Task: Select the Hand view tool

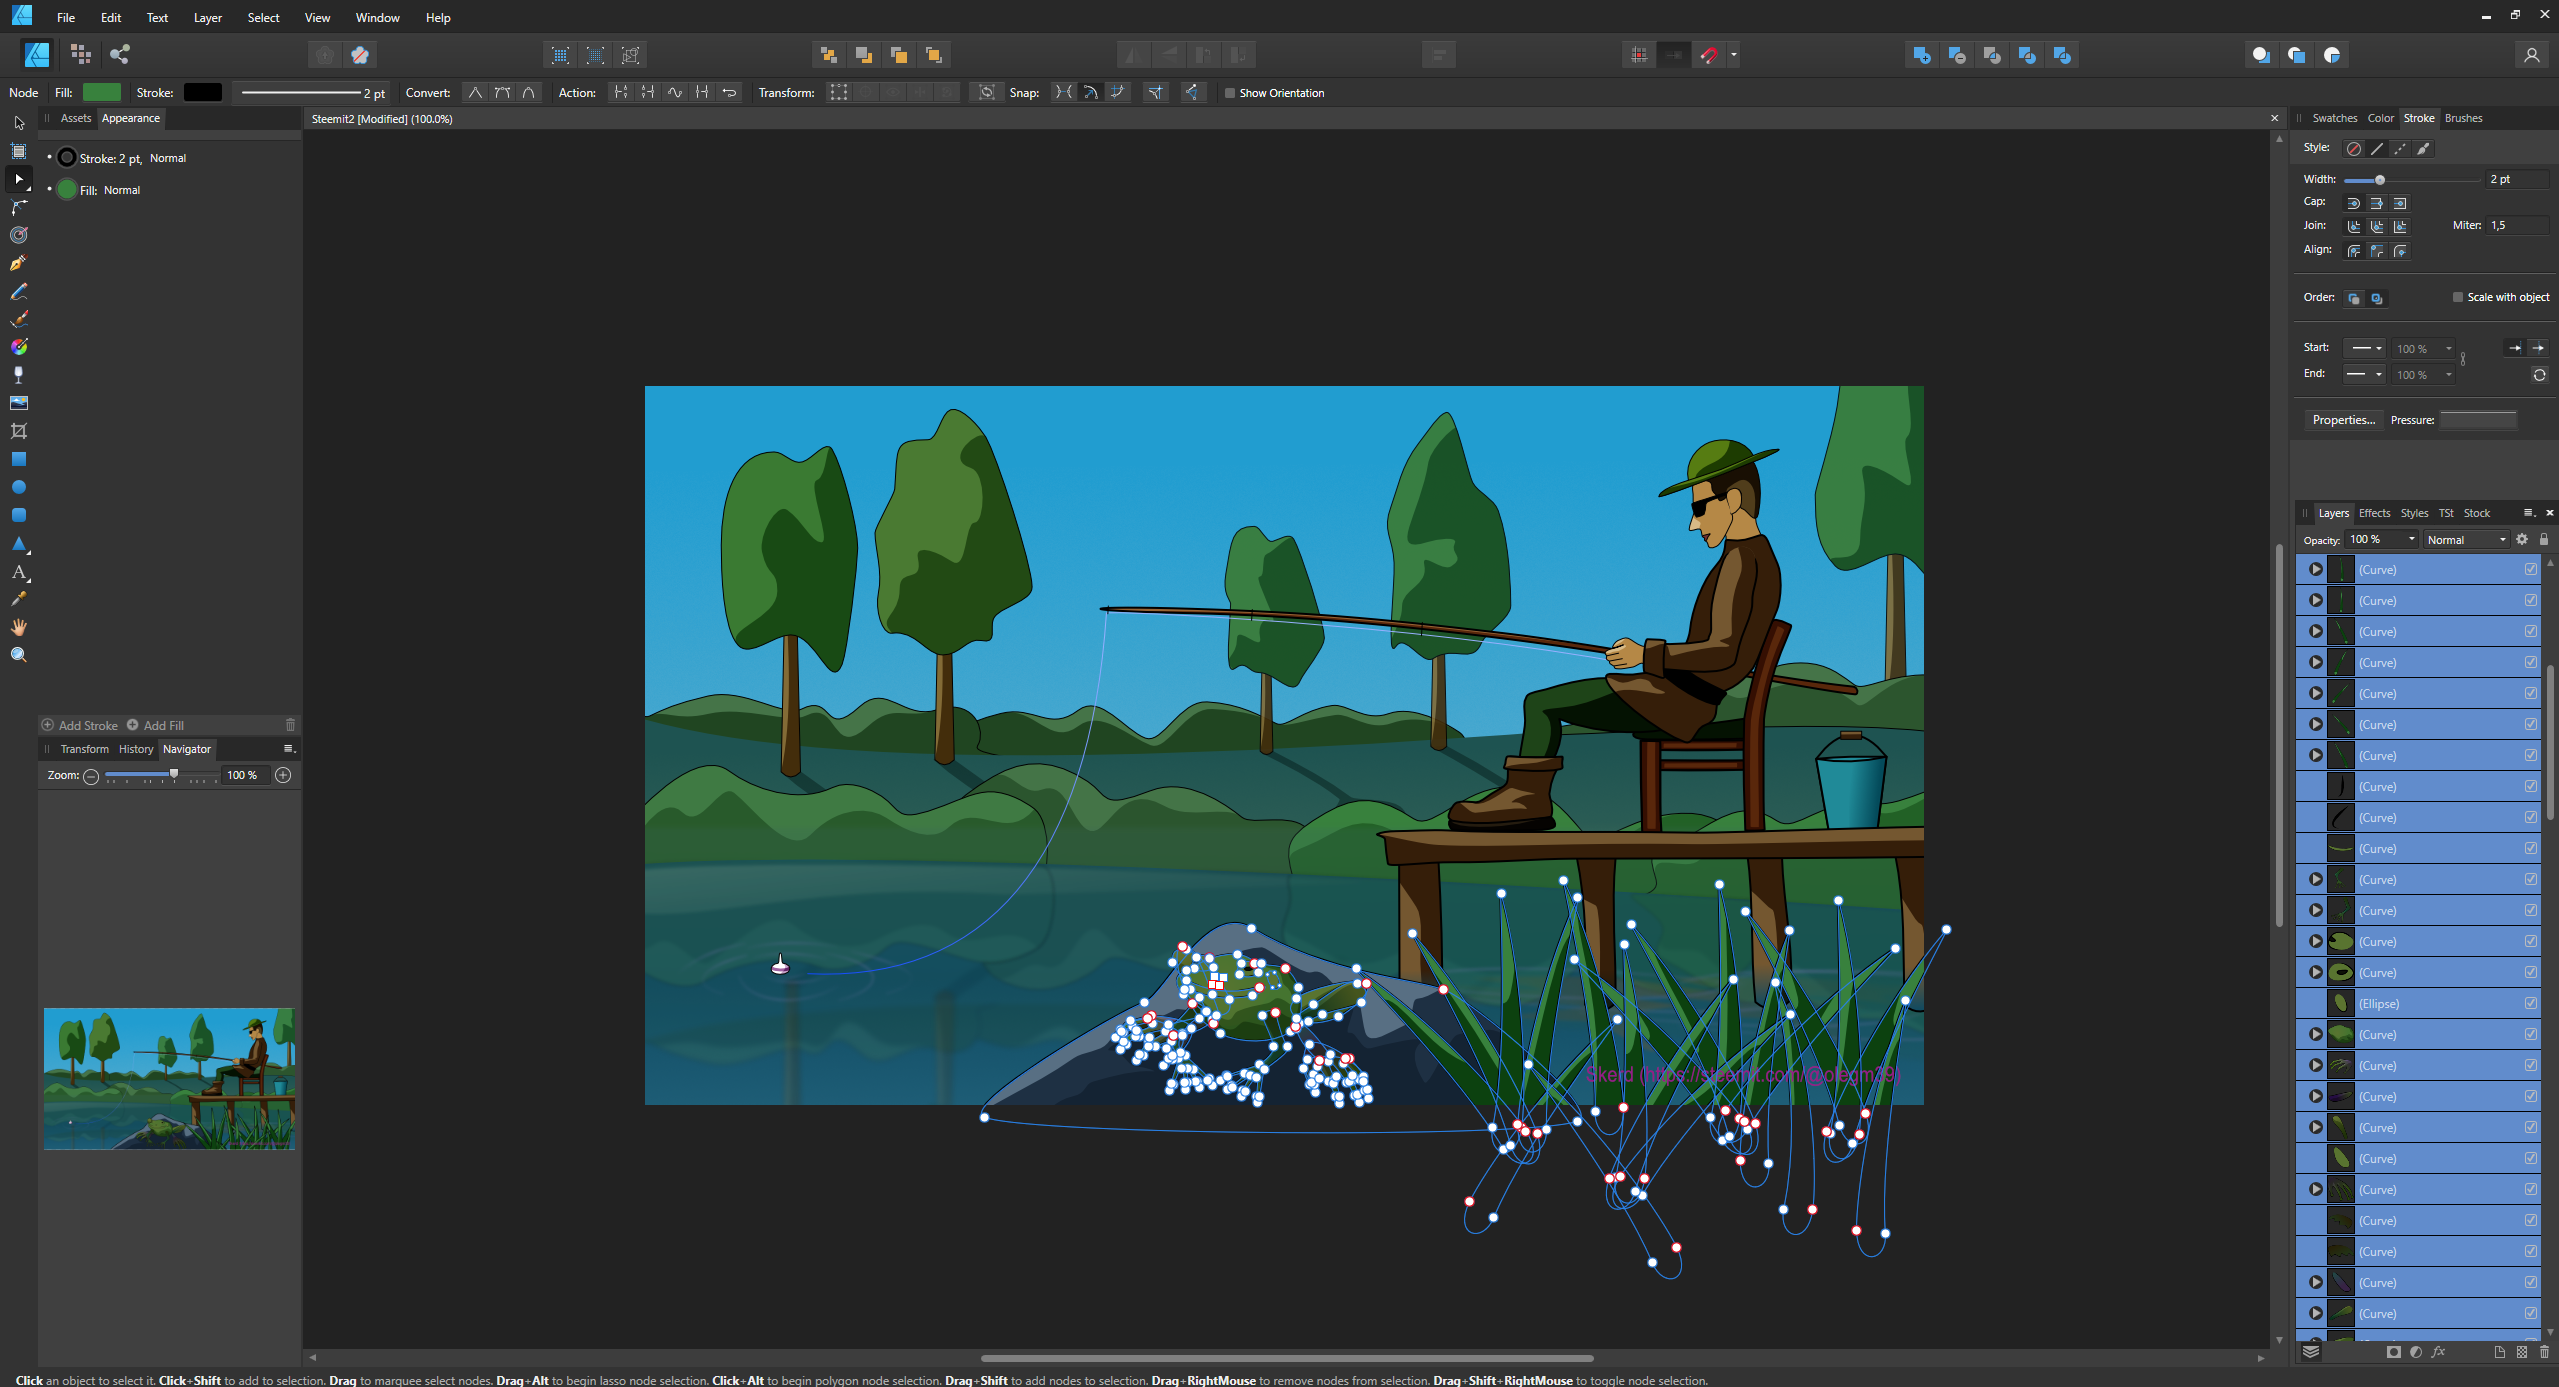Action: (18, 627)
